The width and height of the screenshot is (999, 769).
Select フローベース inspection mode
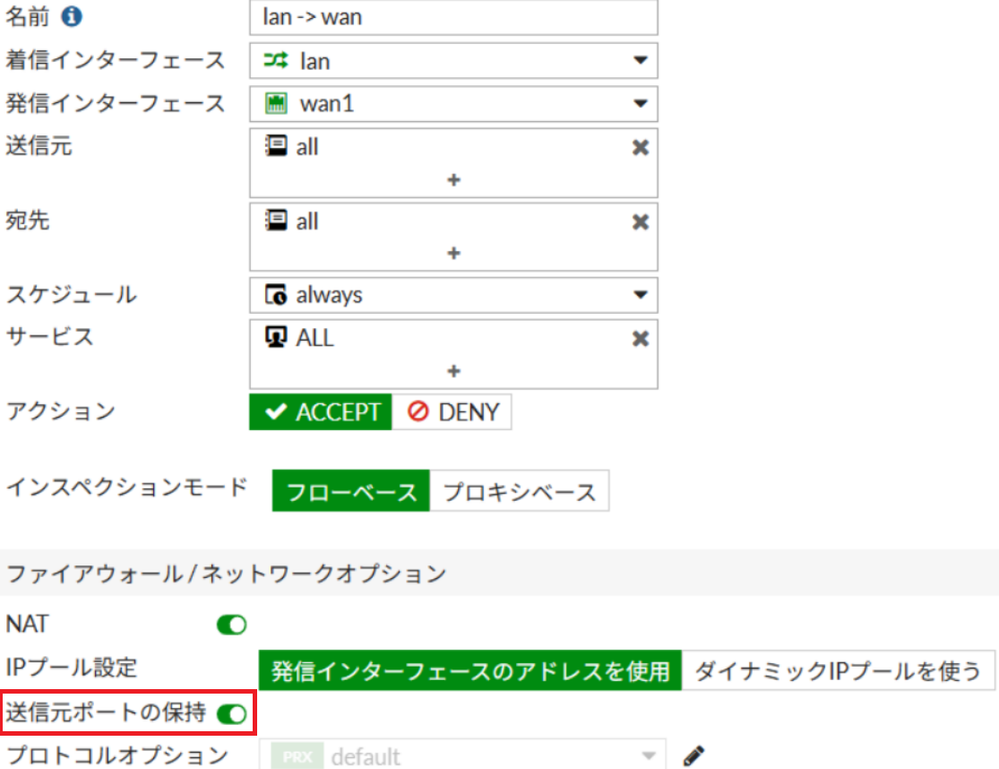pos(351,492)
